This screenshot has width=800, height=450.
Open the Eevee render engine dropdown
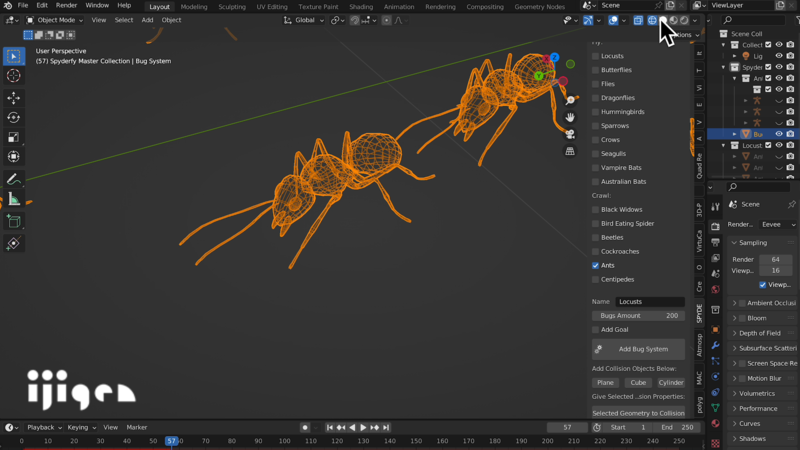(778, 224)
